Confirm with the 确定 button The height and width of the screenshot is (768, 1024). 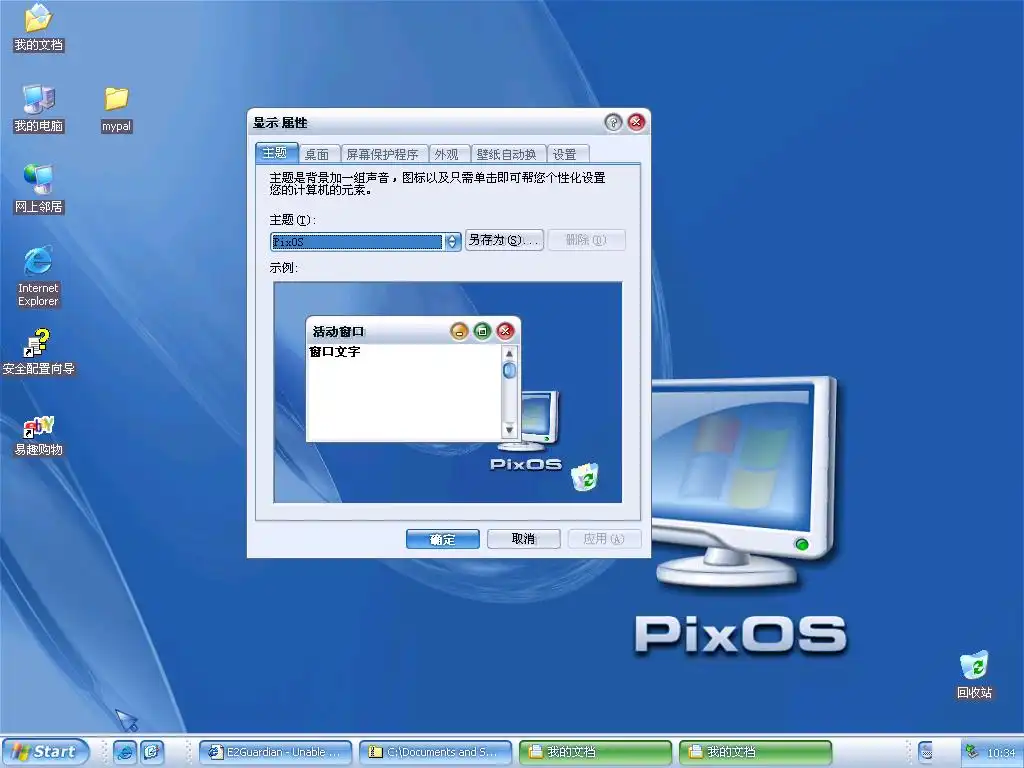(443, 539)
